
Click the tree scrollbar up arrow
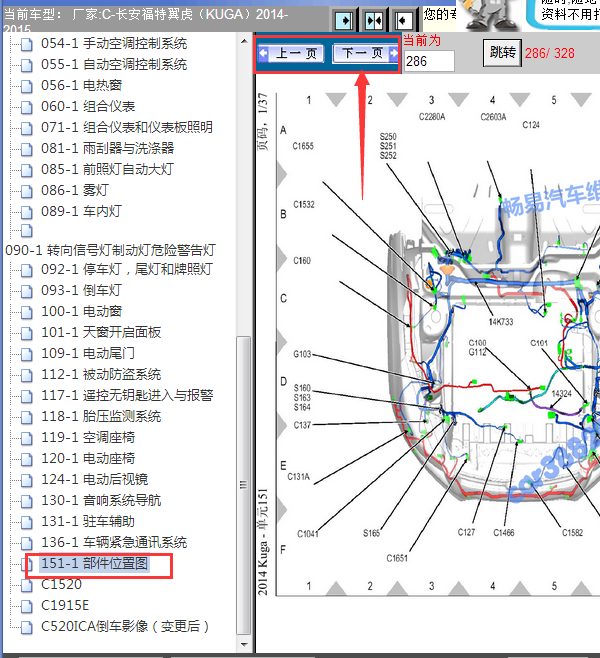[244, 41]
